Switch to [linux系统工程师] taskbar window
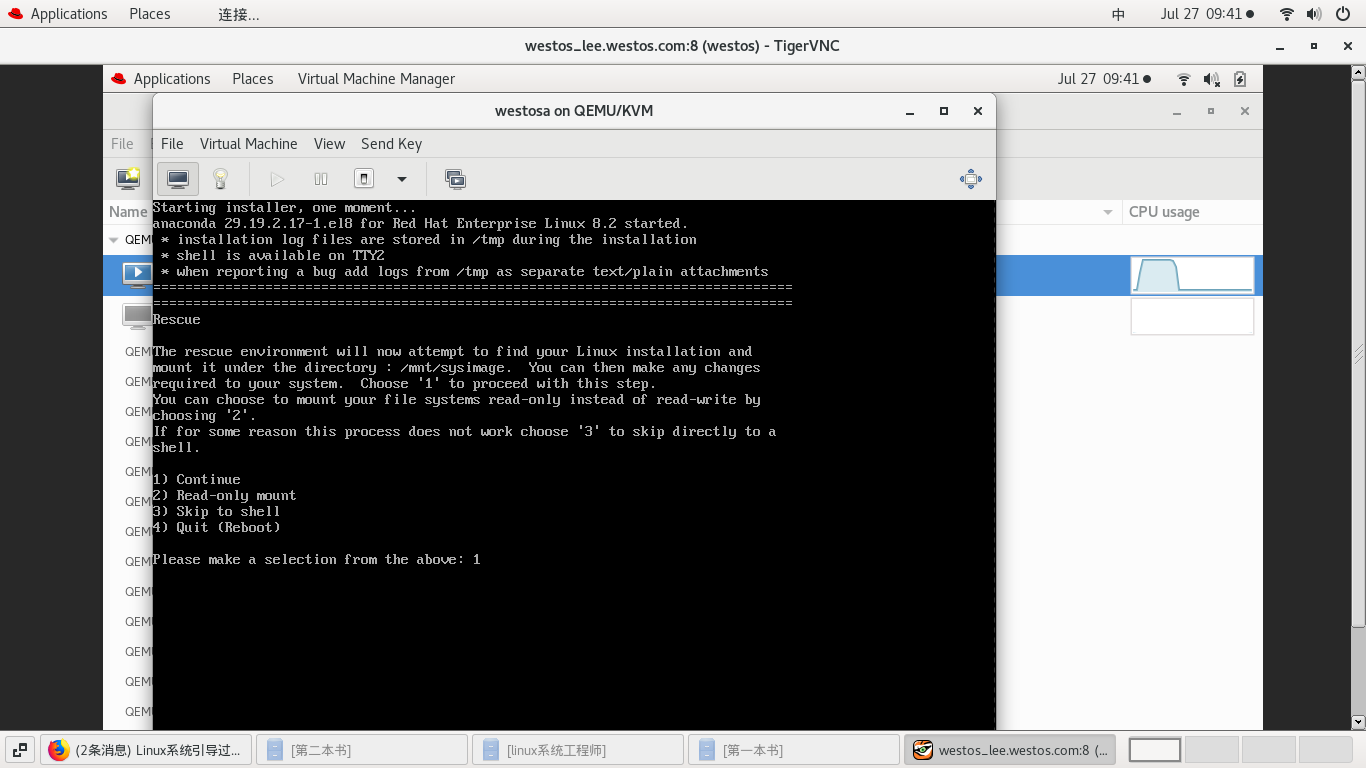 click(578, 750)
